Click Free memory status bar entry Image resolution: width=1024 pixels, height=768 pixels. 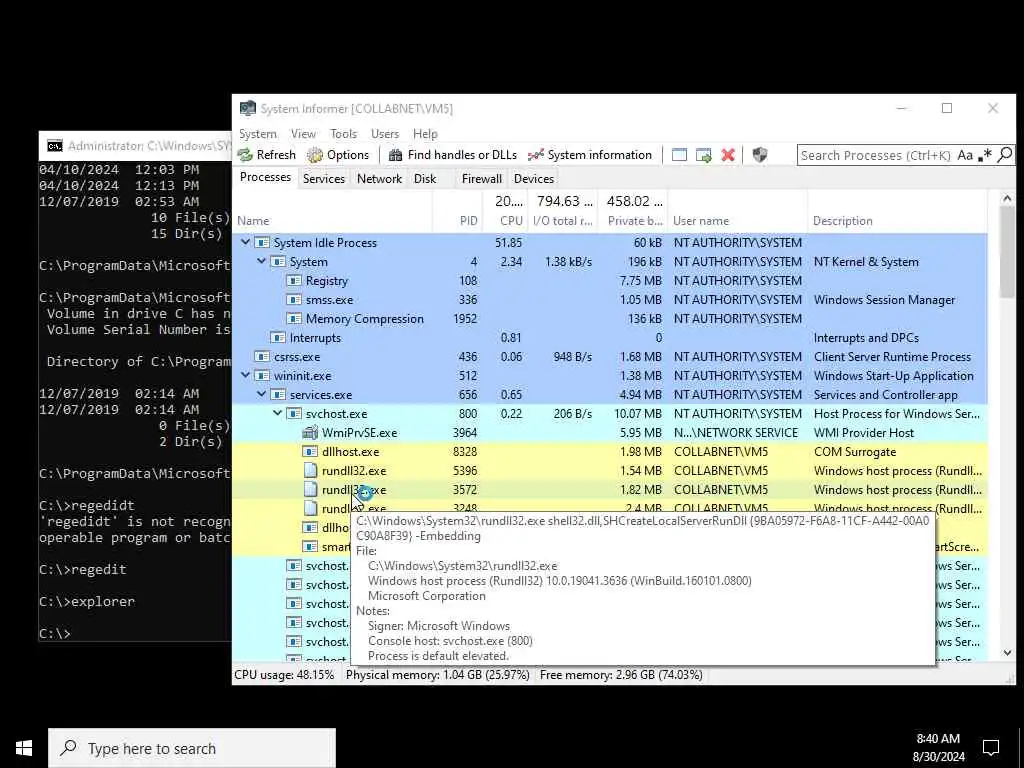pyautogui.click(x=621, y=675)
